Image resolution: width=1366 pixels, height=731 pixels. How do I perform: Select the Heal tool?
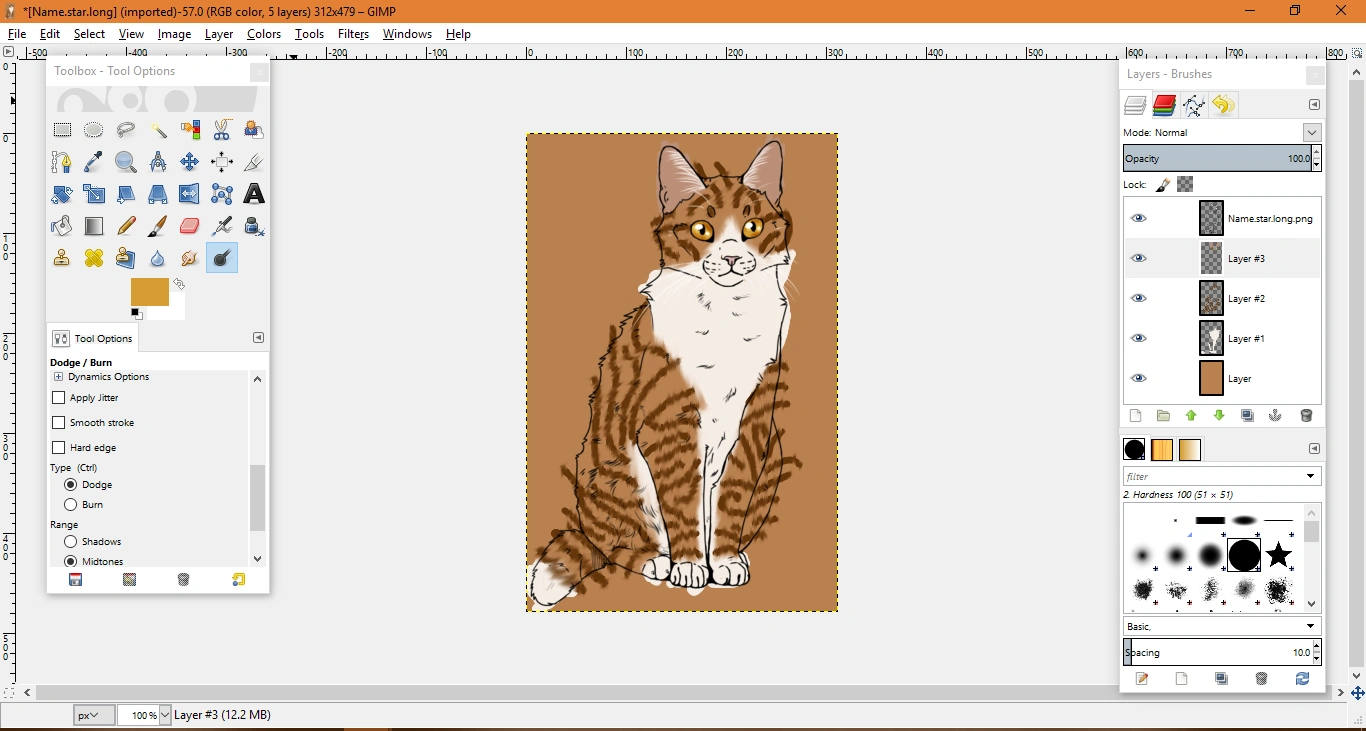click(94, 258)
